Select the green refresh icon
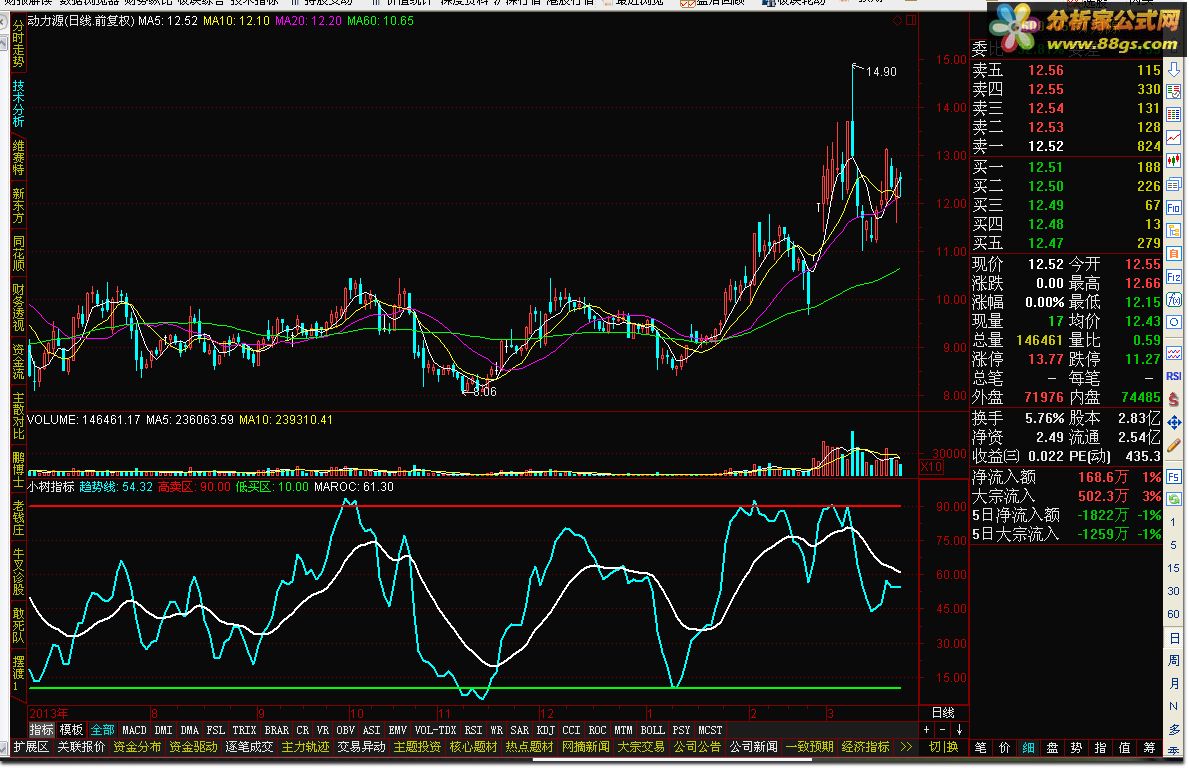Image resolution: width=1189 pixels, height=768 pixels. (x=1174, y=500)
